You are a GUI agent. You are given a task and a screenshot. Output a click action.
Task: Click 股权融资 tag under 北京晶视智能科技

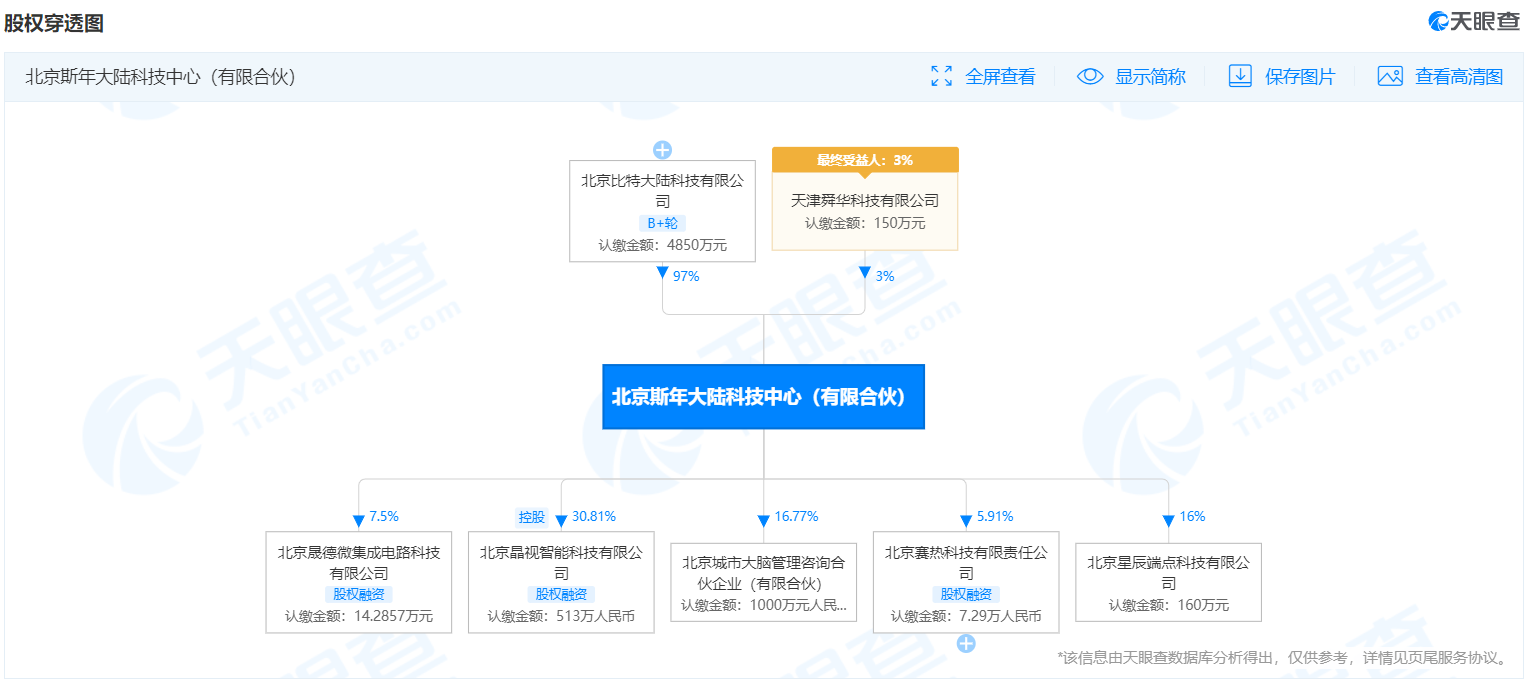pos(561,594)
